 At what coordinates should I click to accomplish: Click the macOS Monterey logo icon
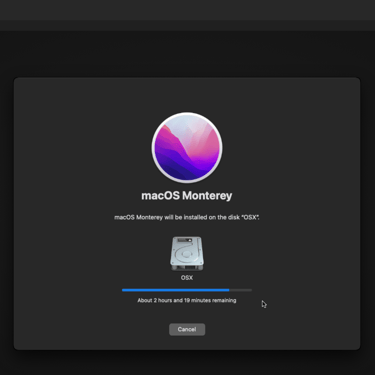tap(187, 147)
